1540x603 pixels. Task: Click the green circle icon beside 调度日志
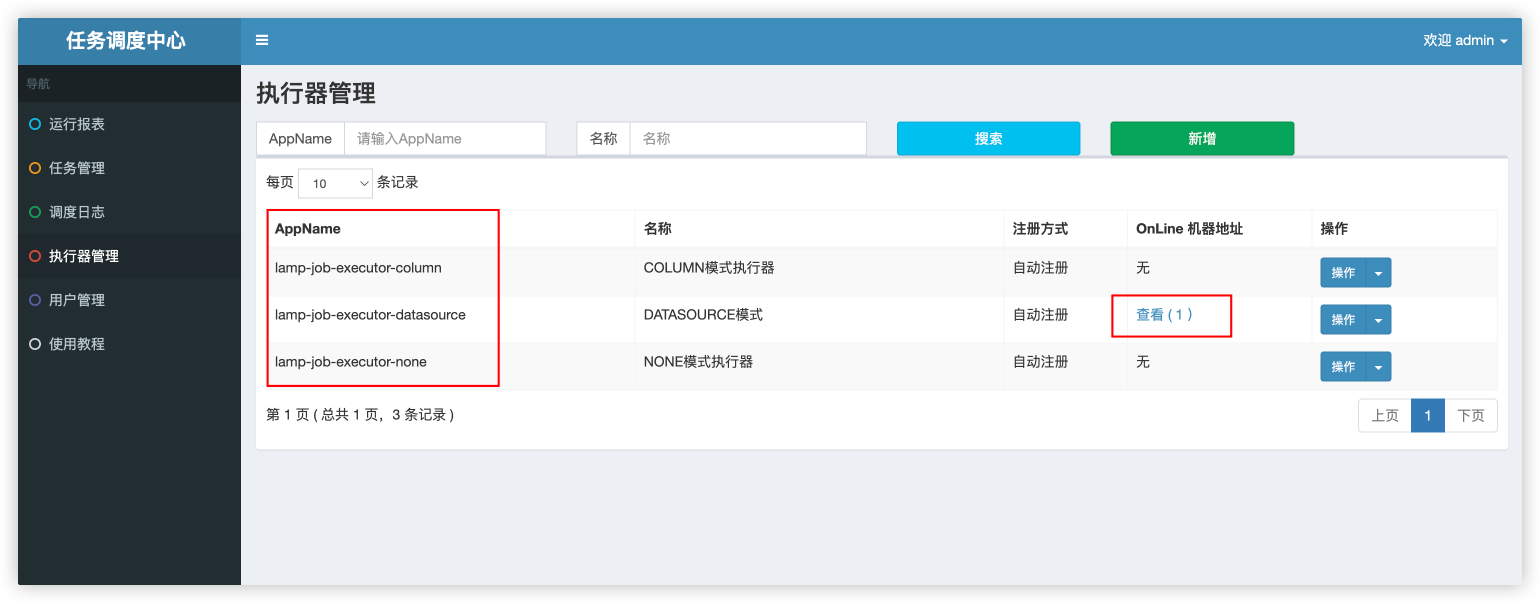click(x=35, y=212)
